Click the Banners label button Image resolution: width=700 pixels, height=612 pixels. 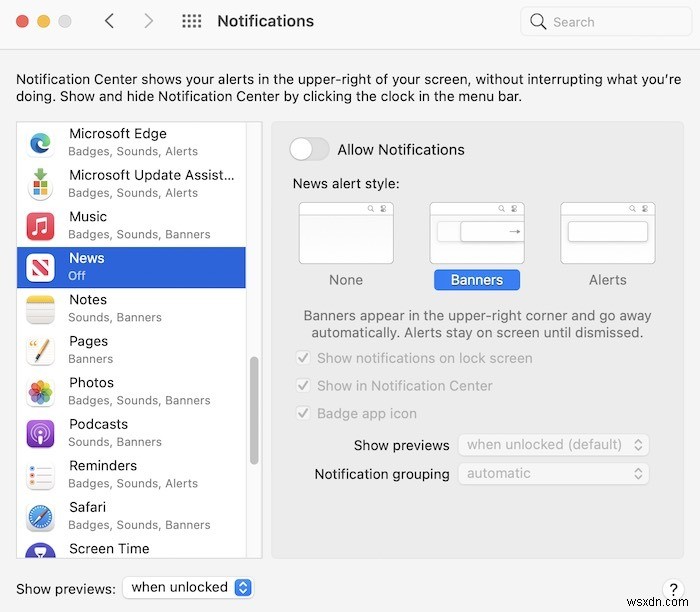click(x=477, y=280)
